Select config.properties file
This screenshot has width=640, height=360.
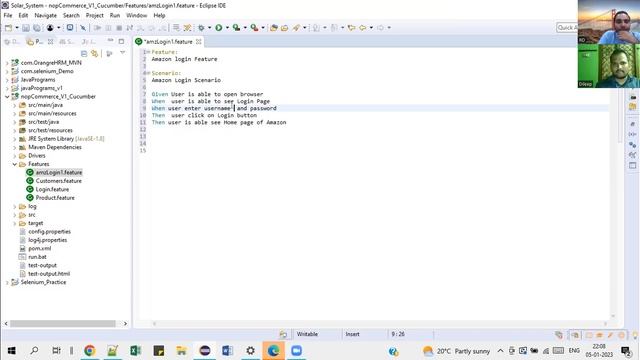[49, 232]
